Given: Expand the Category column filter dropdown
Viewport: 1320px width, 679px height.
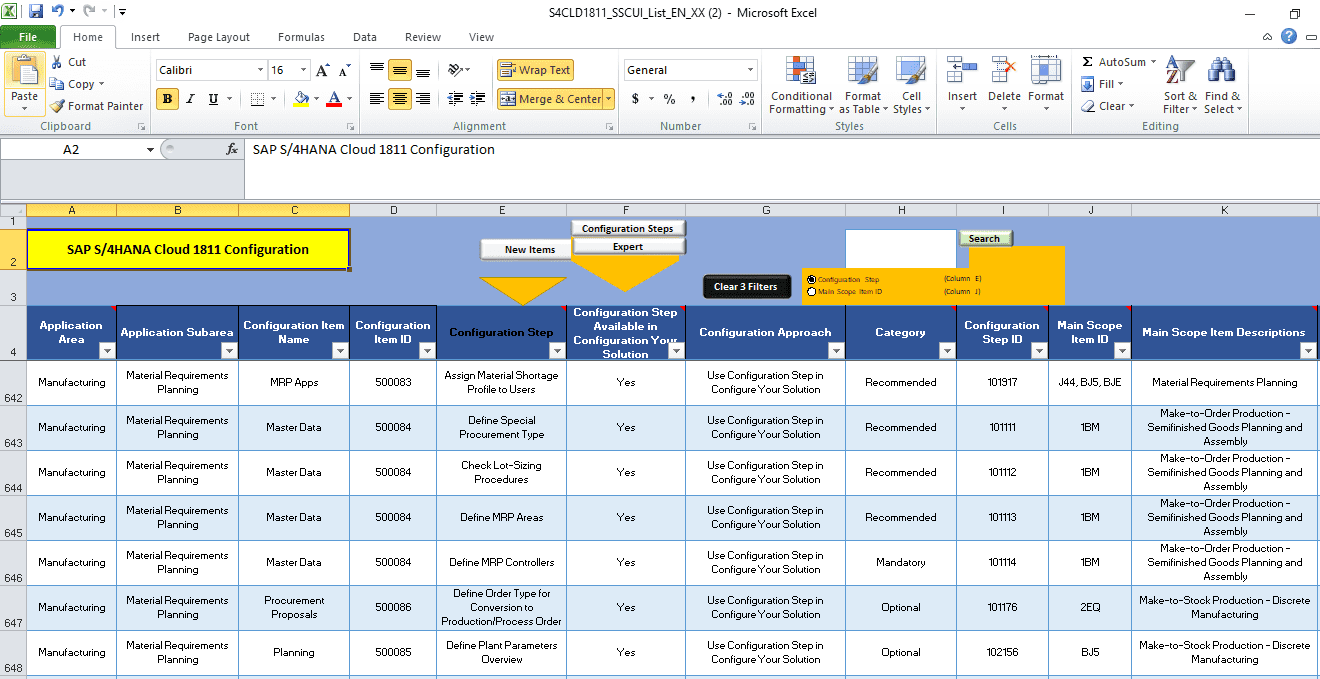Looking at the screenshot, I should (947, 351).
